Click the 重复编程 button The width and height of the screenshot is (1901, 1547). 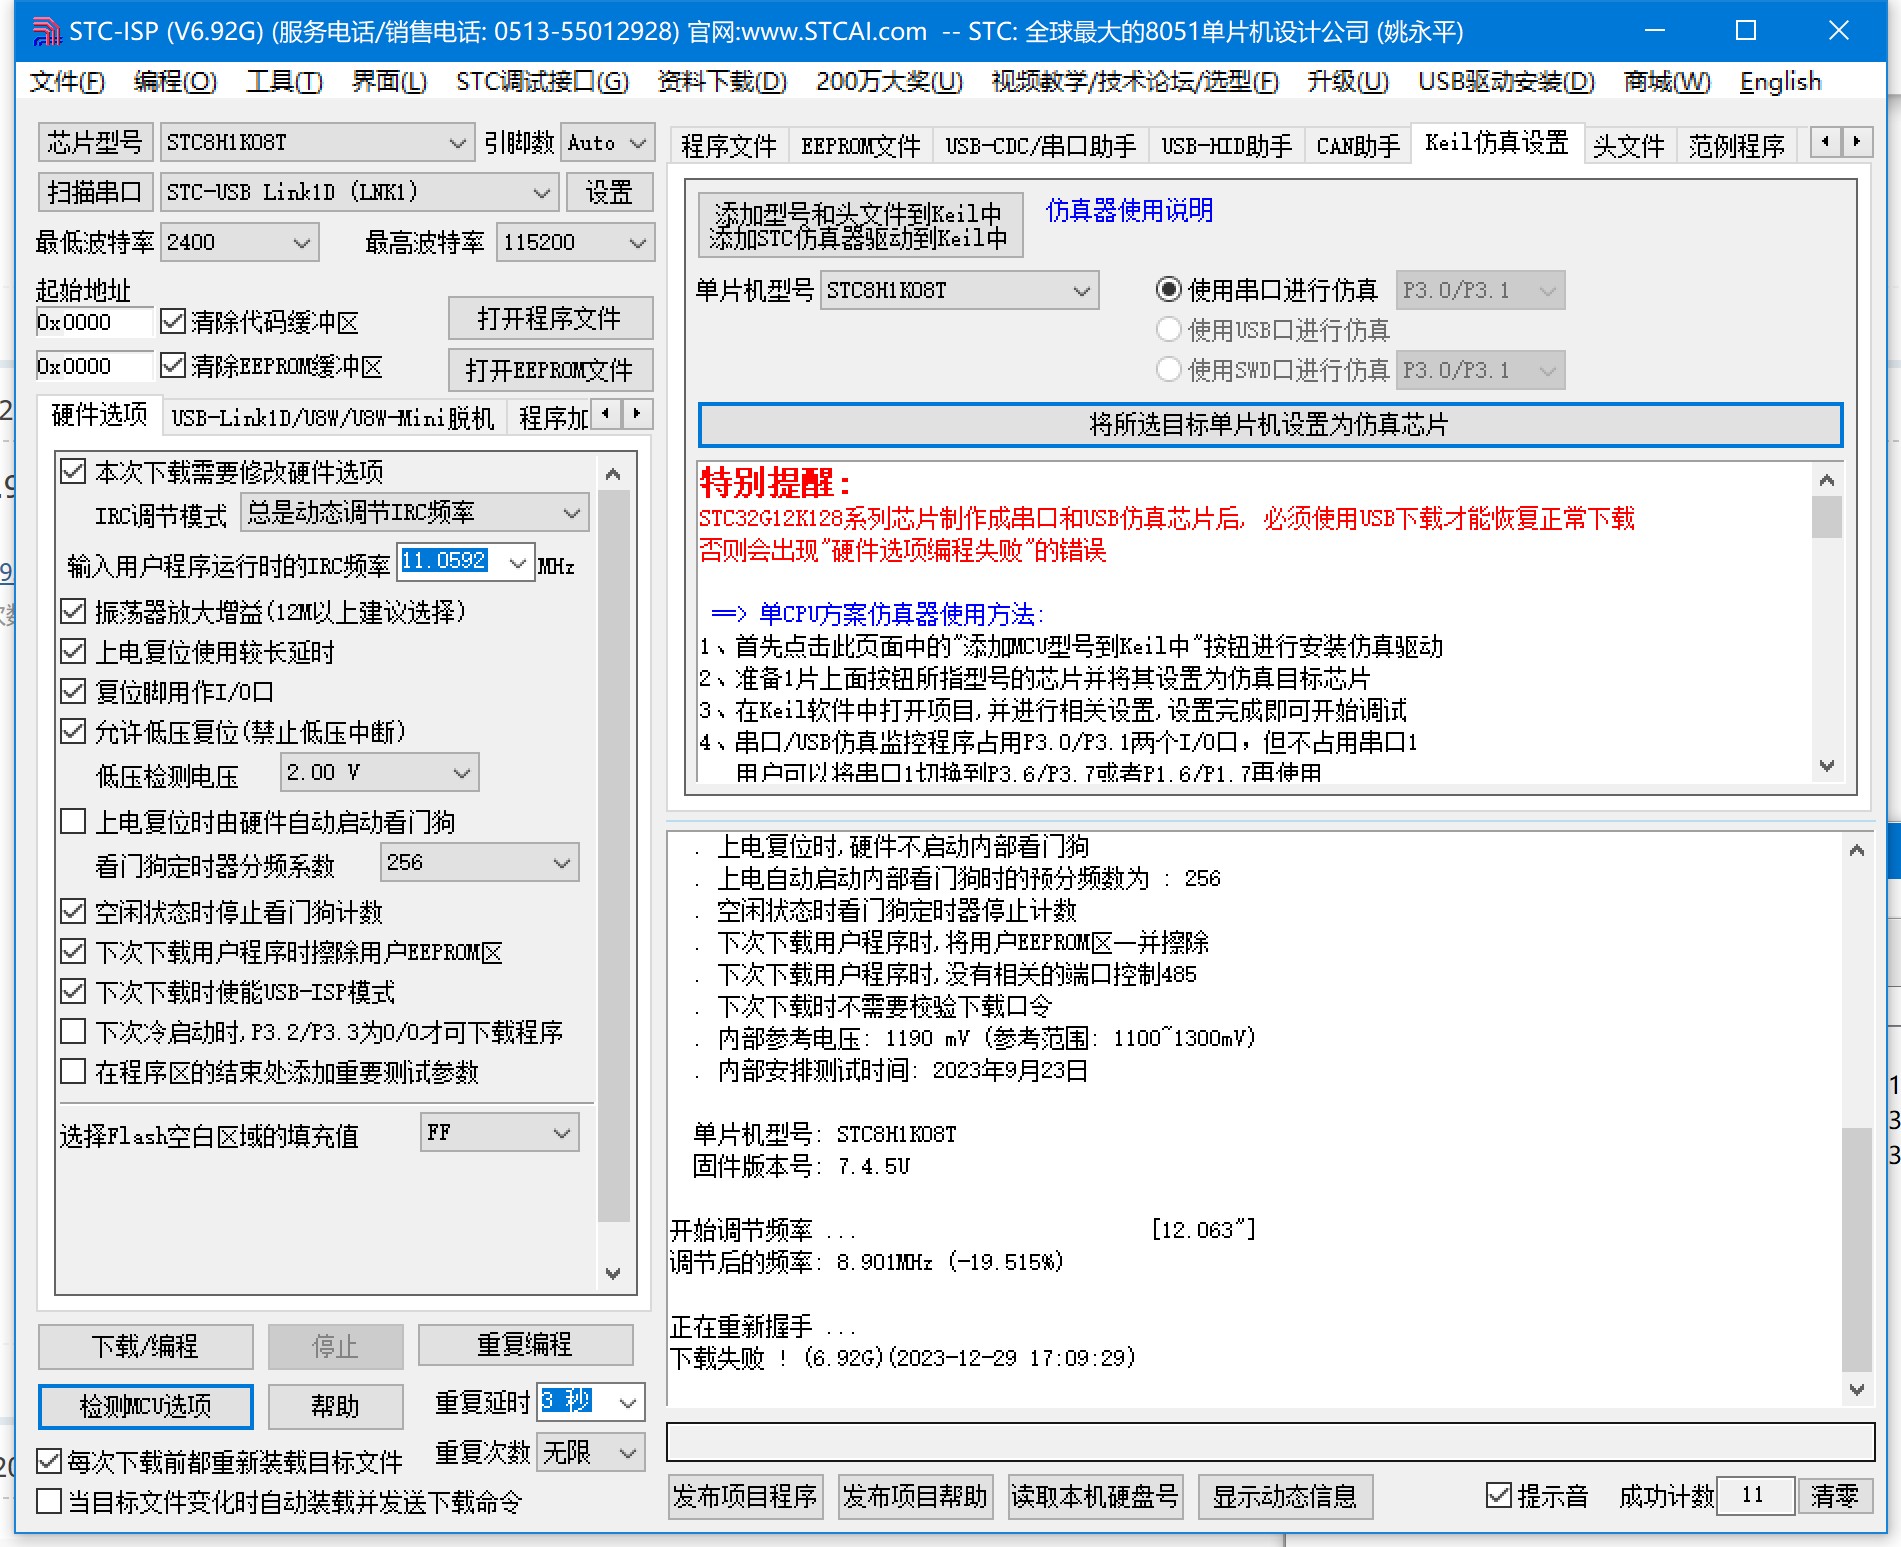click(525, 1346)
